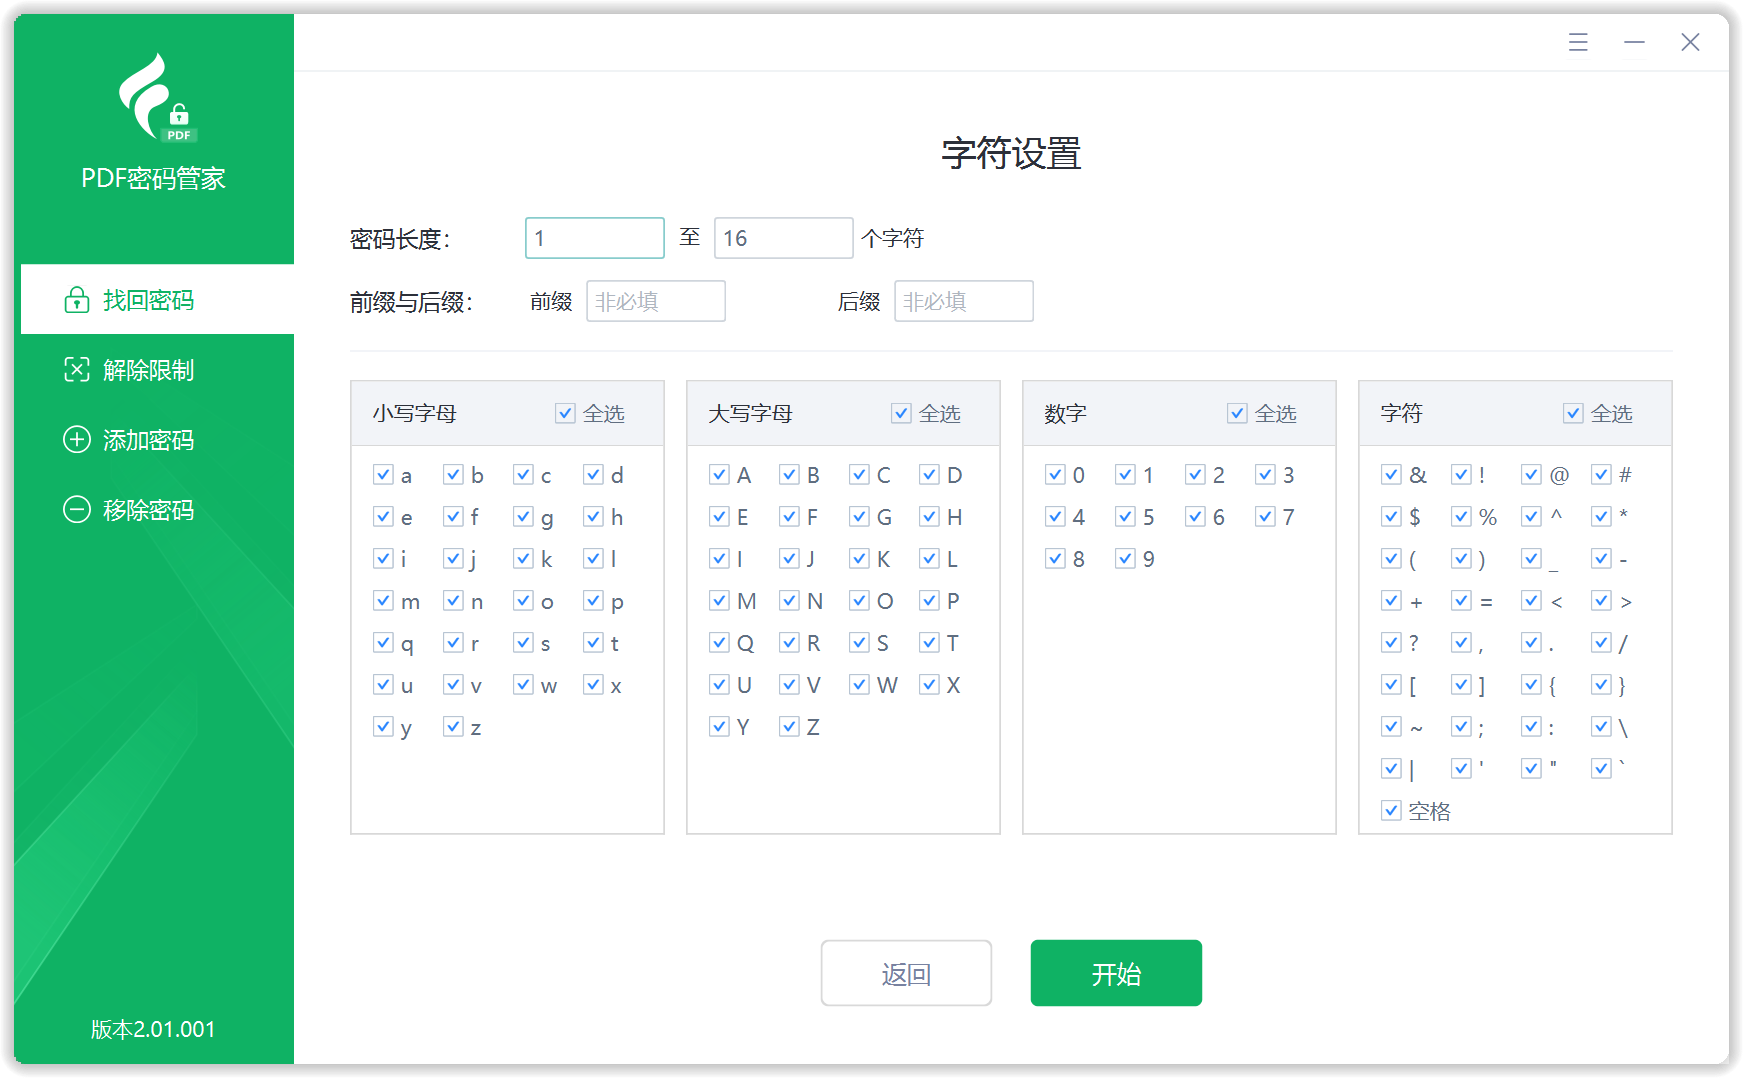The width and height of the screenshot is (1743, 1078).
Task: Uncheck the < symbol
Action: pyautogui.click(x=1531, y=600)
